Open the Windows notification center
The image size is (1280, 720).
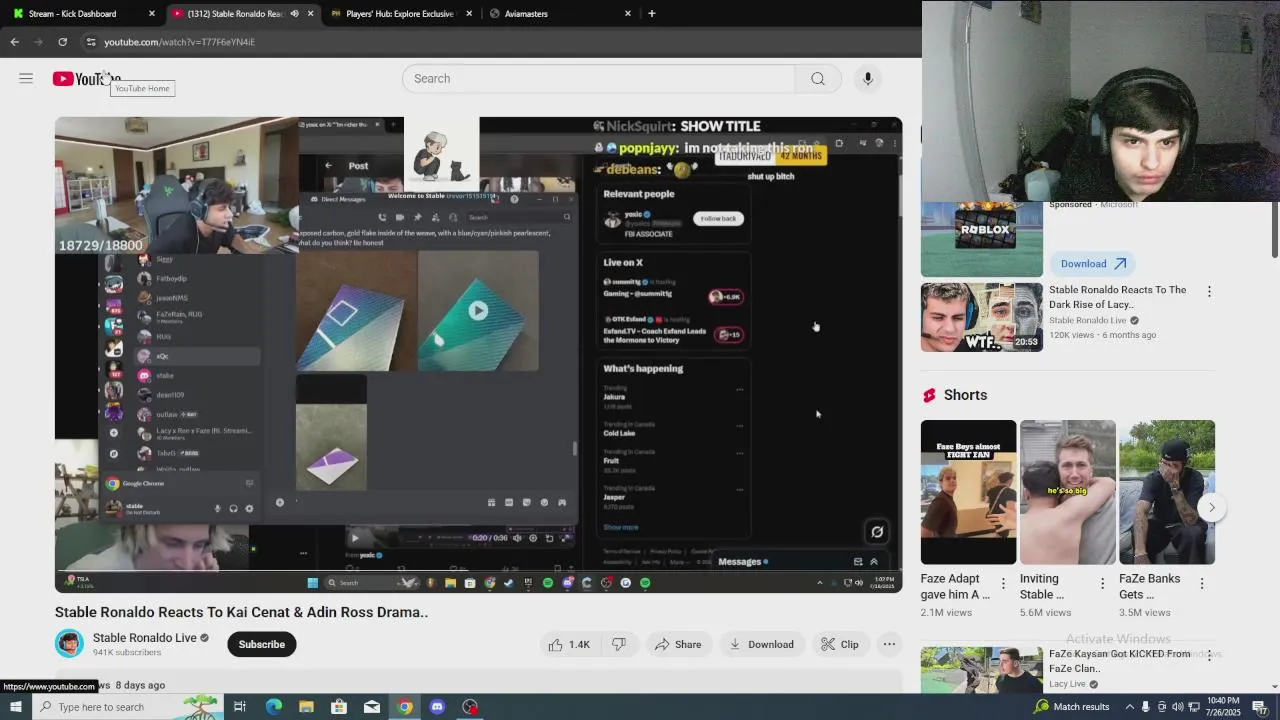pyautogui.click(x=1260, y=707)
